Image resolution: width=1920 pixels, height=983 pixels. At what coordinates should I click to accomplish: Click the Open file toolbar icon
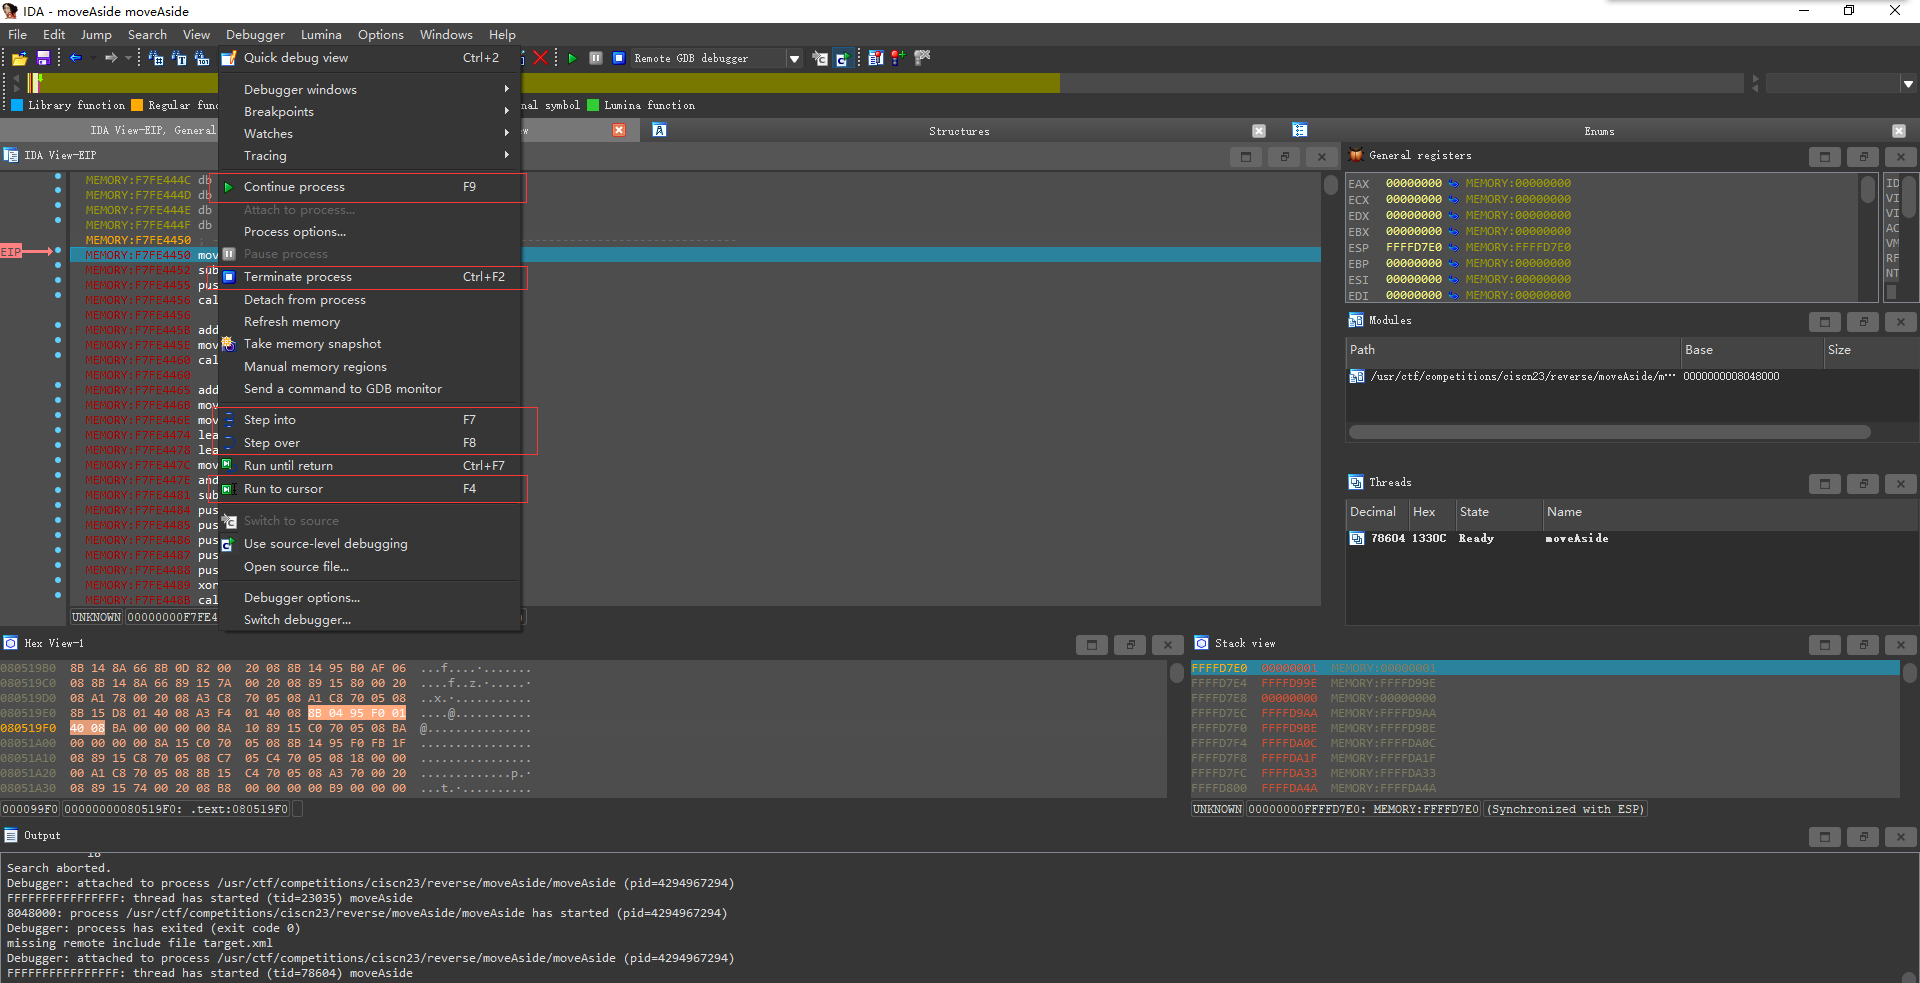[x=19, y=59]
